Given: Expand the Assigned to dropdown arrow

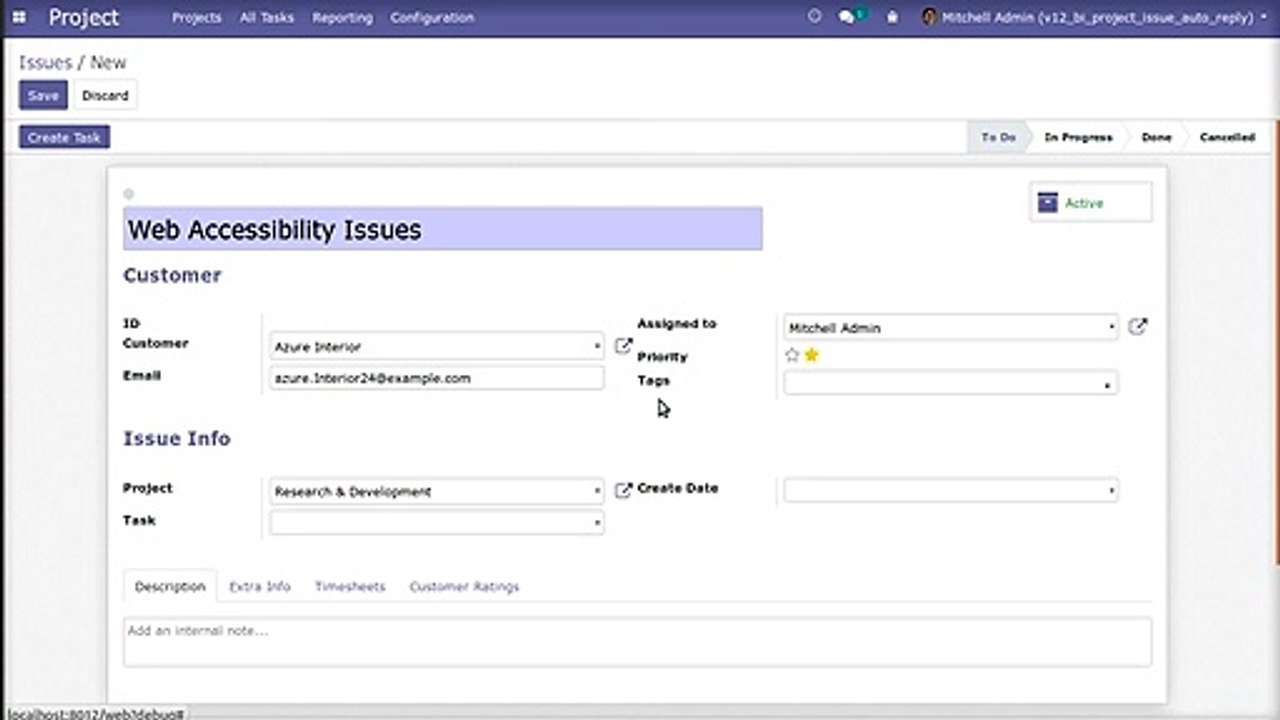Looking at the screenshot, I should tap(1111, 328).
